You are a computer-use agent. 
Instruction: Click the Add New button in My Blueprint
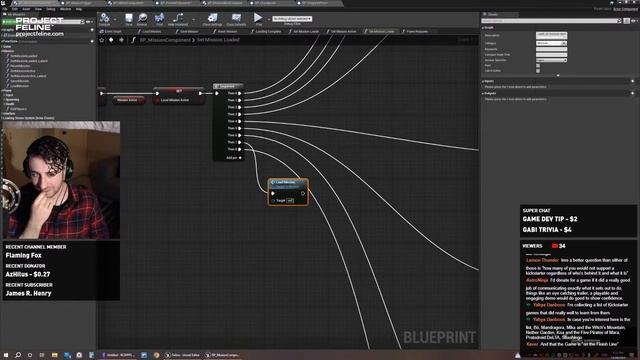(9, 22)
